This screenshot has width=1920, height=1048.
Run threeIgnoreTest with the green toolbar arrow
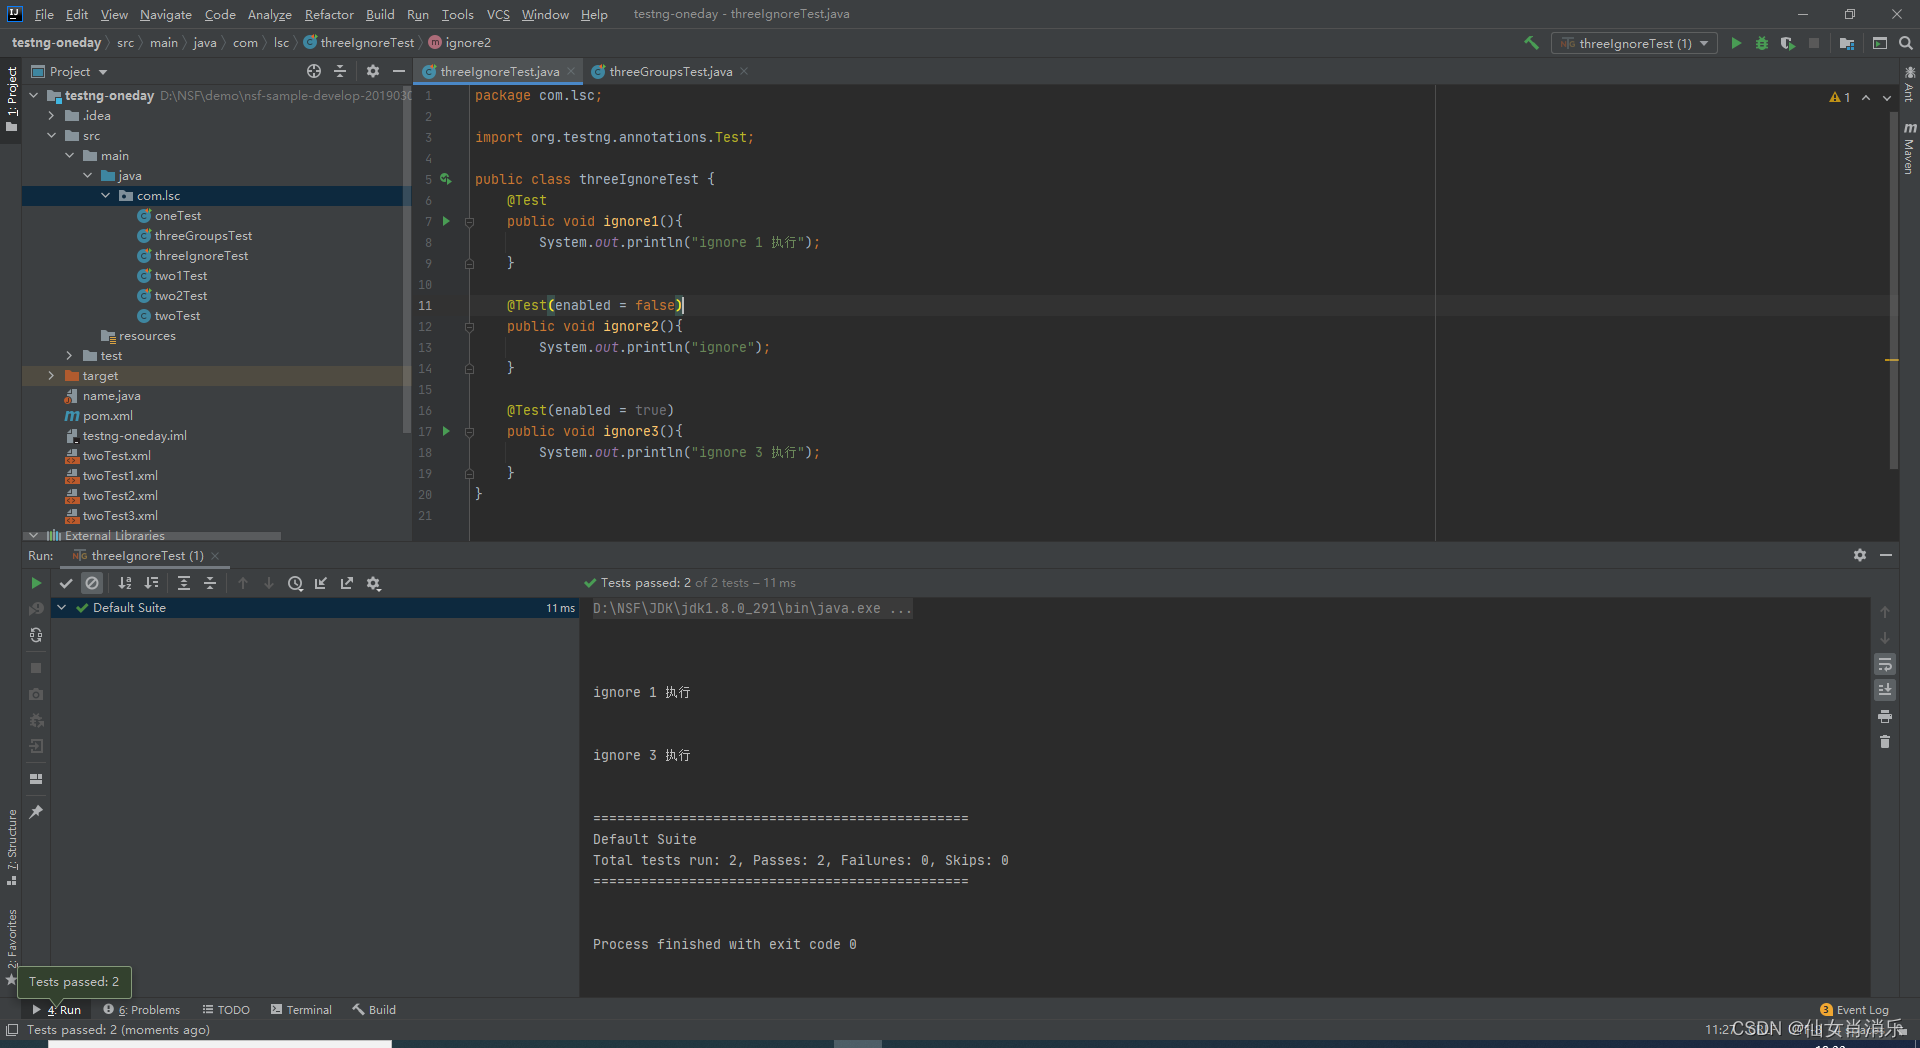[x=1736, y=43]
